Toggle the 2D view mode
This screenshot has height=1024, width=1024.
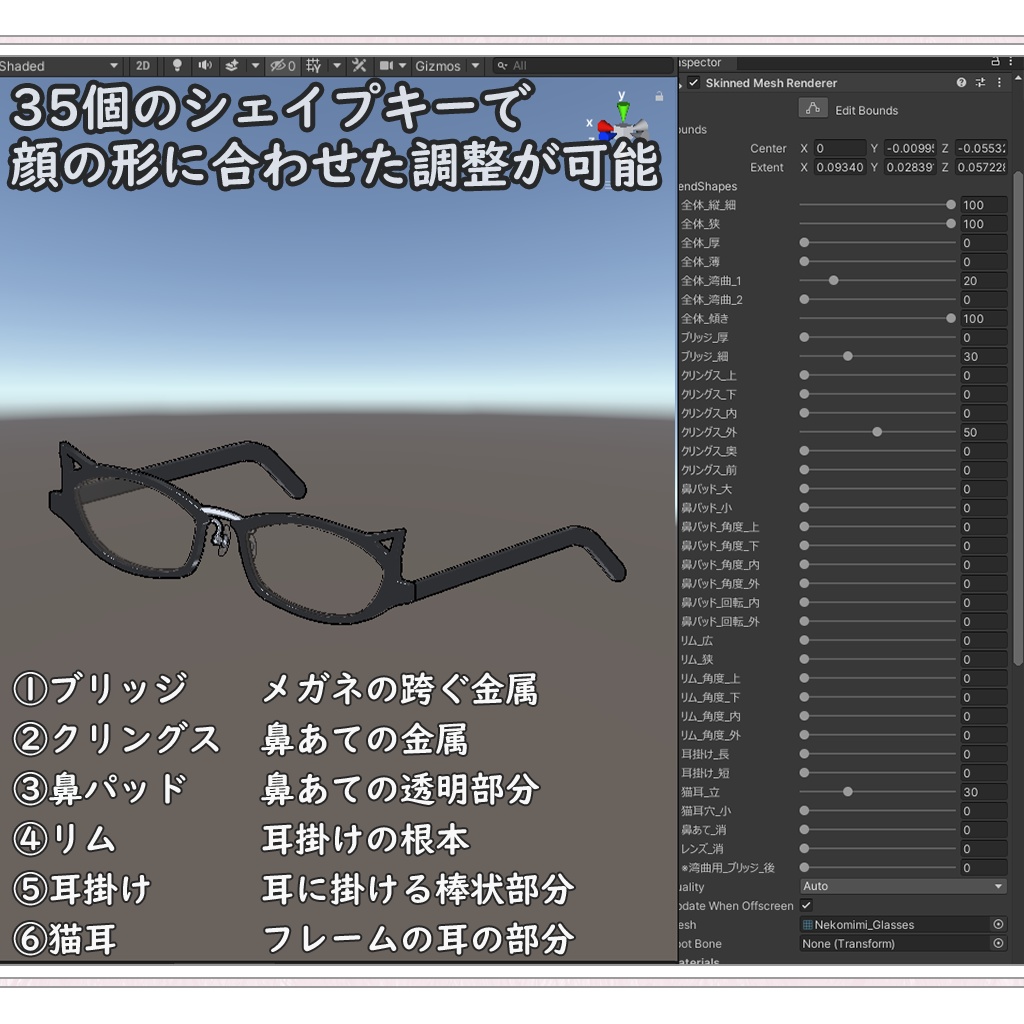143,66
